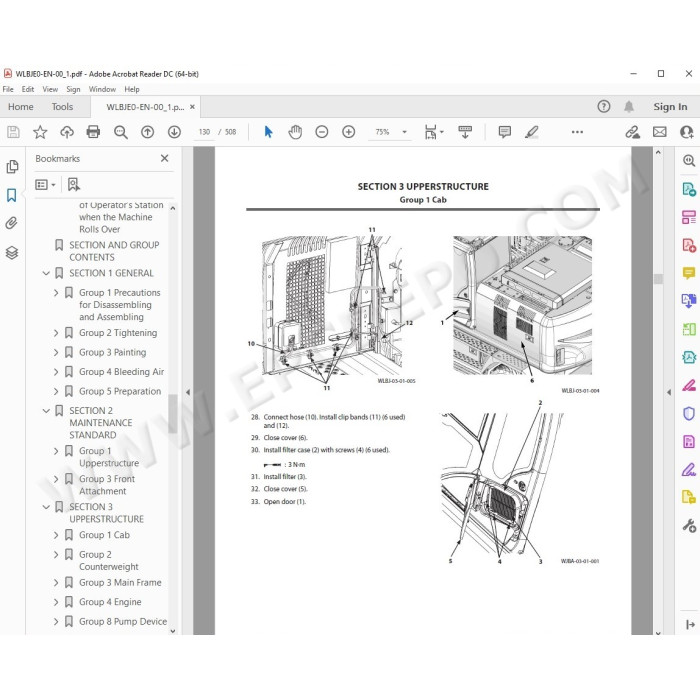Viewport: 700px width, 700px height.
Task: Open Page Thumbnails panel
Action: [12, 167]
